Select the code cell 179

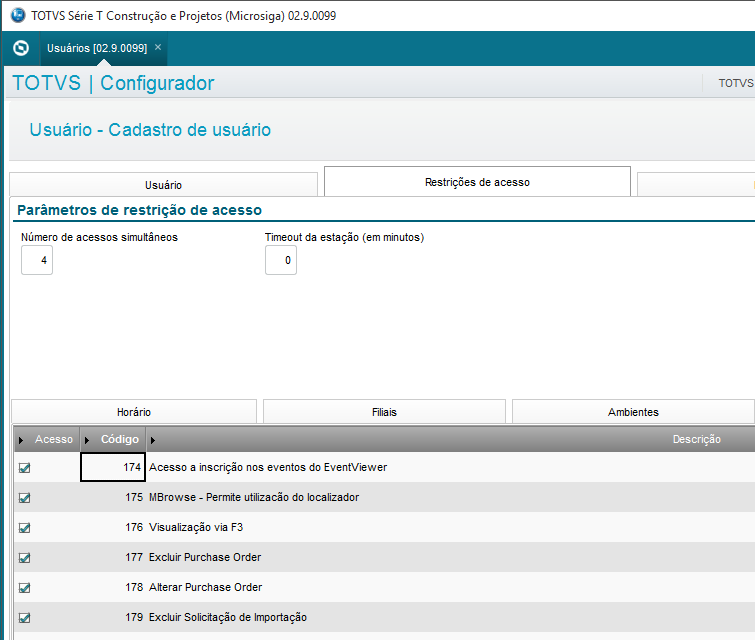[x=113, y=617]
